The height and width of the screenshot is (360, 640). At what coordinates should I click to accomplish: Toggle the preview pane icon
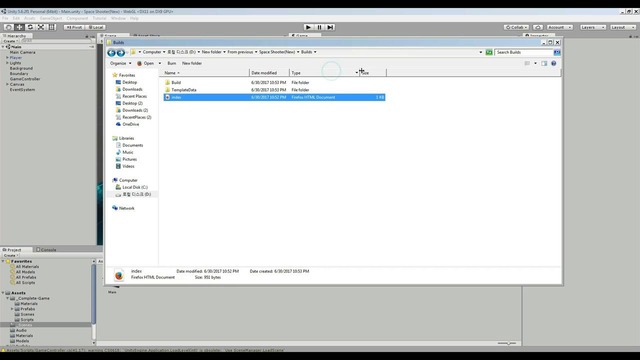click(x=544, y=63)
